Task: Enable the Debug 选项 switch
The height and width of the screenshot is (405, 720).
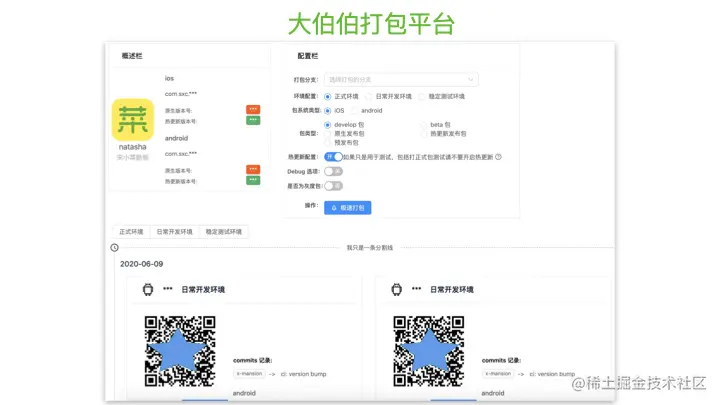Action: click(x=333, y=171)
